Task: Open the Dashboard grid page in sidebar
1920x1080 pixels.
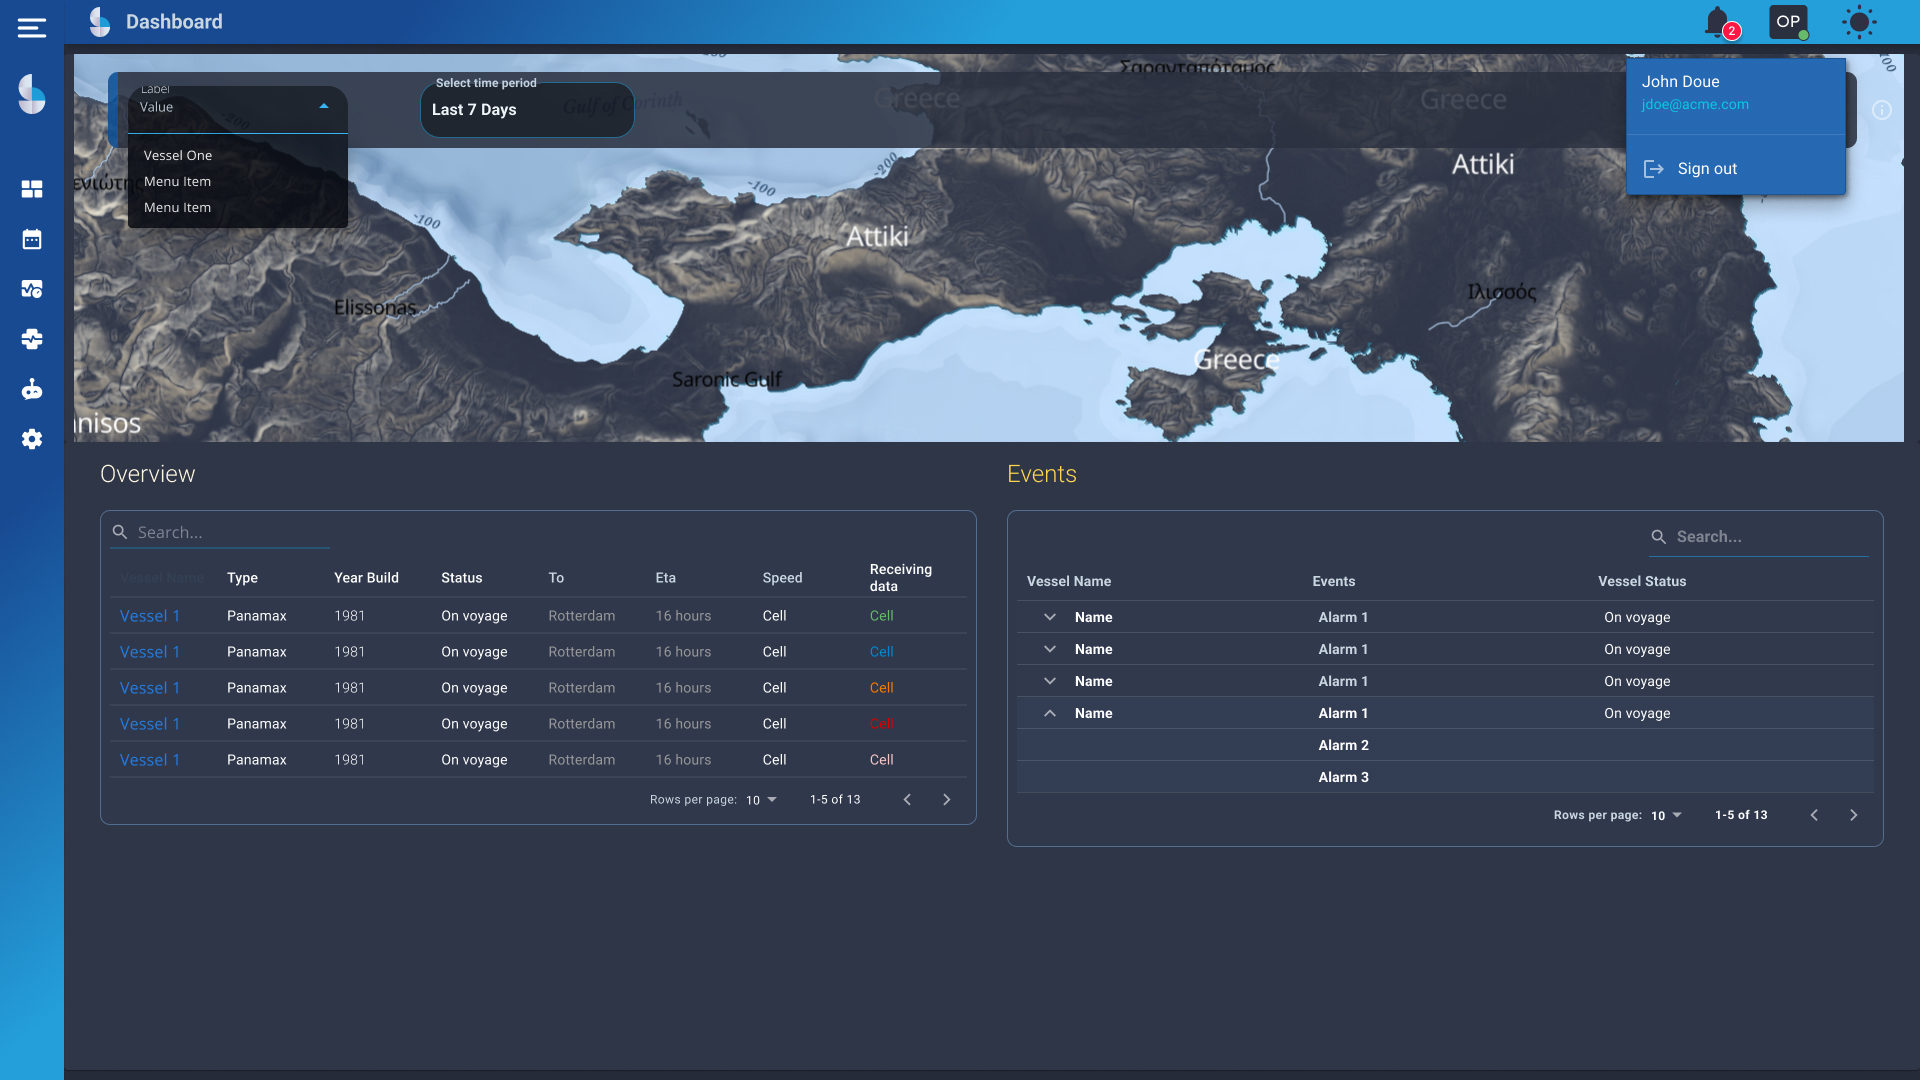Action: (x=32, y=189)
